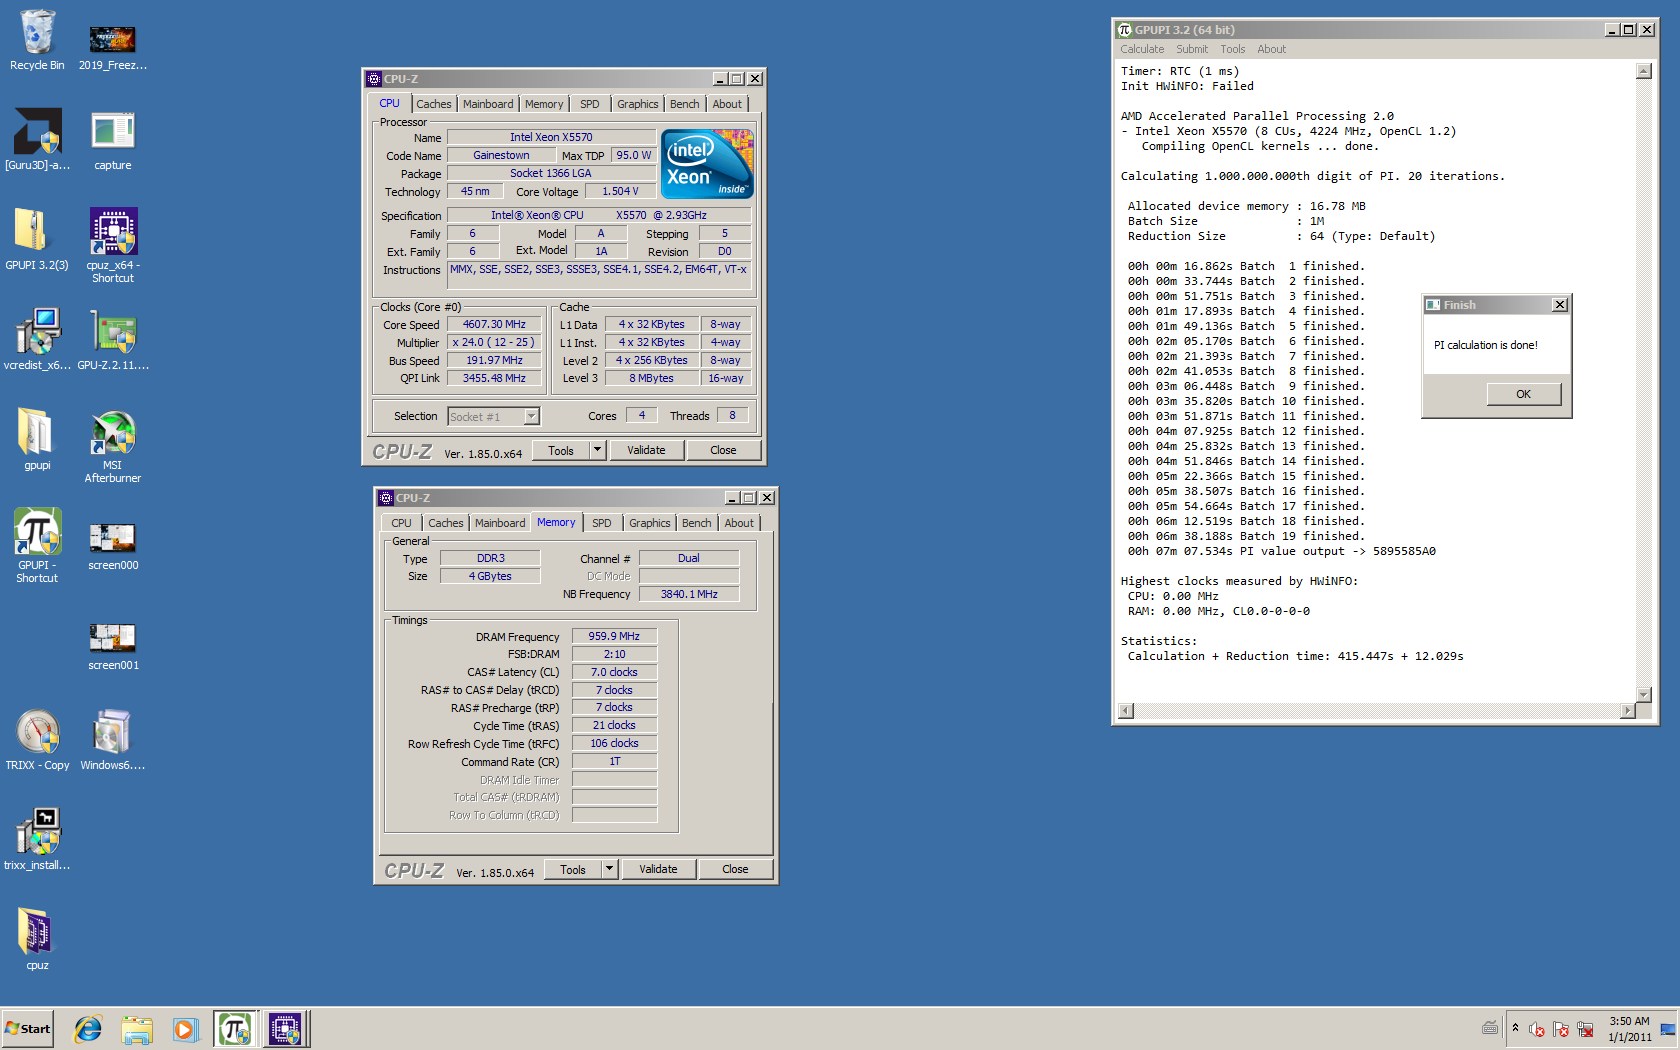This screenshot has width=1680, height=1050.
Task: Click GPUPI vertical scrollbar up arrow
Action: (1644, 71)
